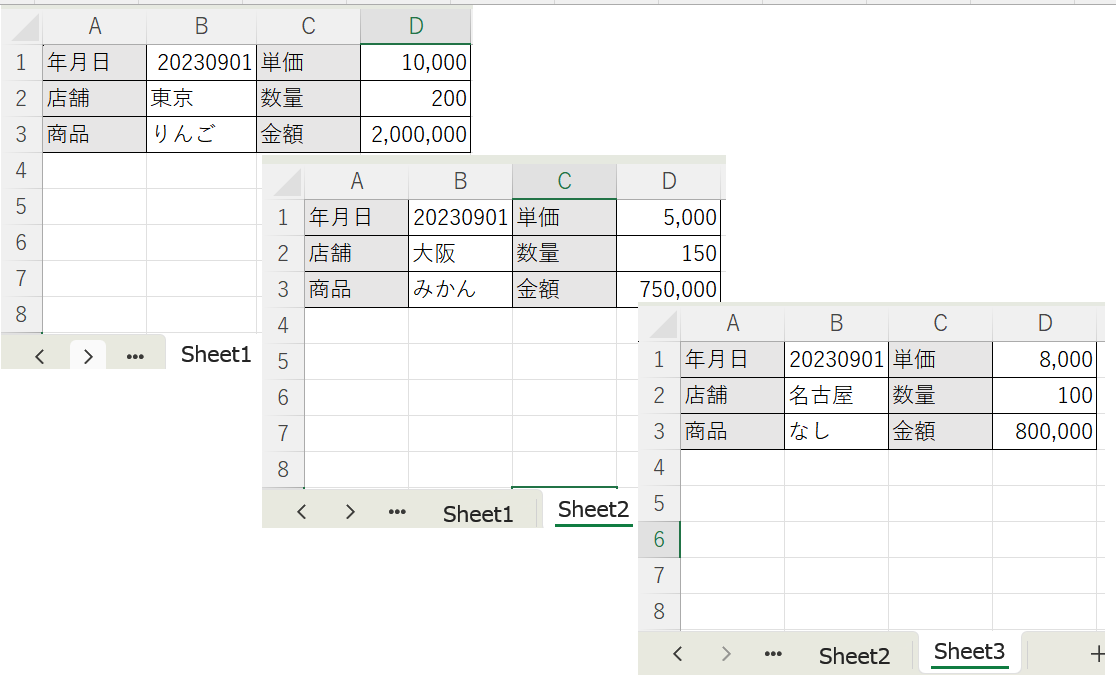Image resolution: width=1116 pixels, height=682 pixels.
Task: Click the 年月日 label in the first window
Action: (x=95, y=63)
